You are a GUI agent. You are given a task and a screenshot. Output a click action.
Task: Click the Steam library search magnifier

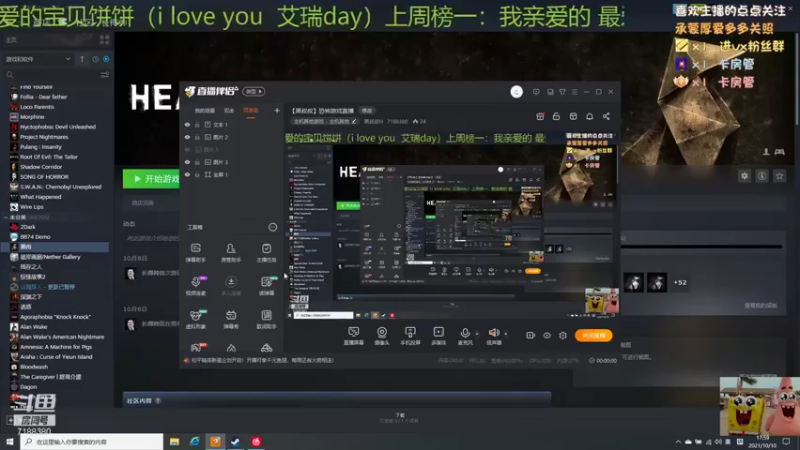click(x=9, y=75)
